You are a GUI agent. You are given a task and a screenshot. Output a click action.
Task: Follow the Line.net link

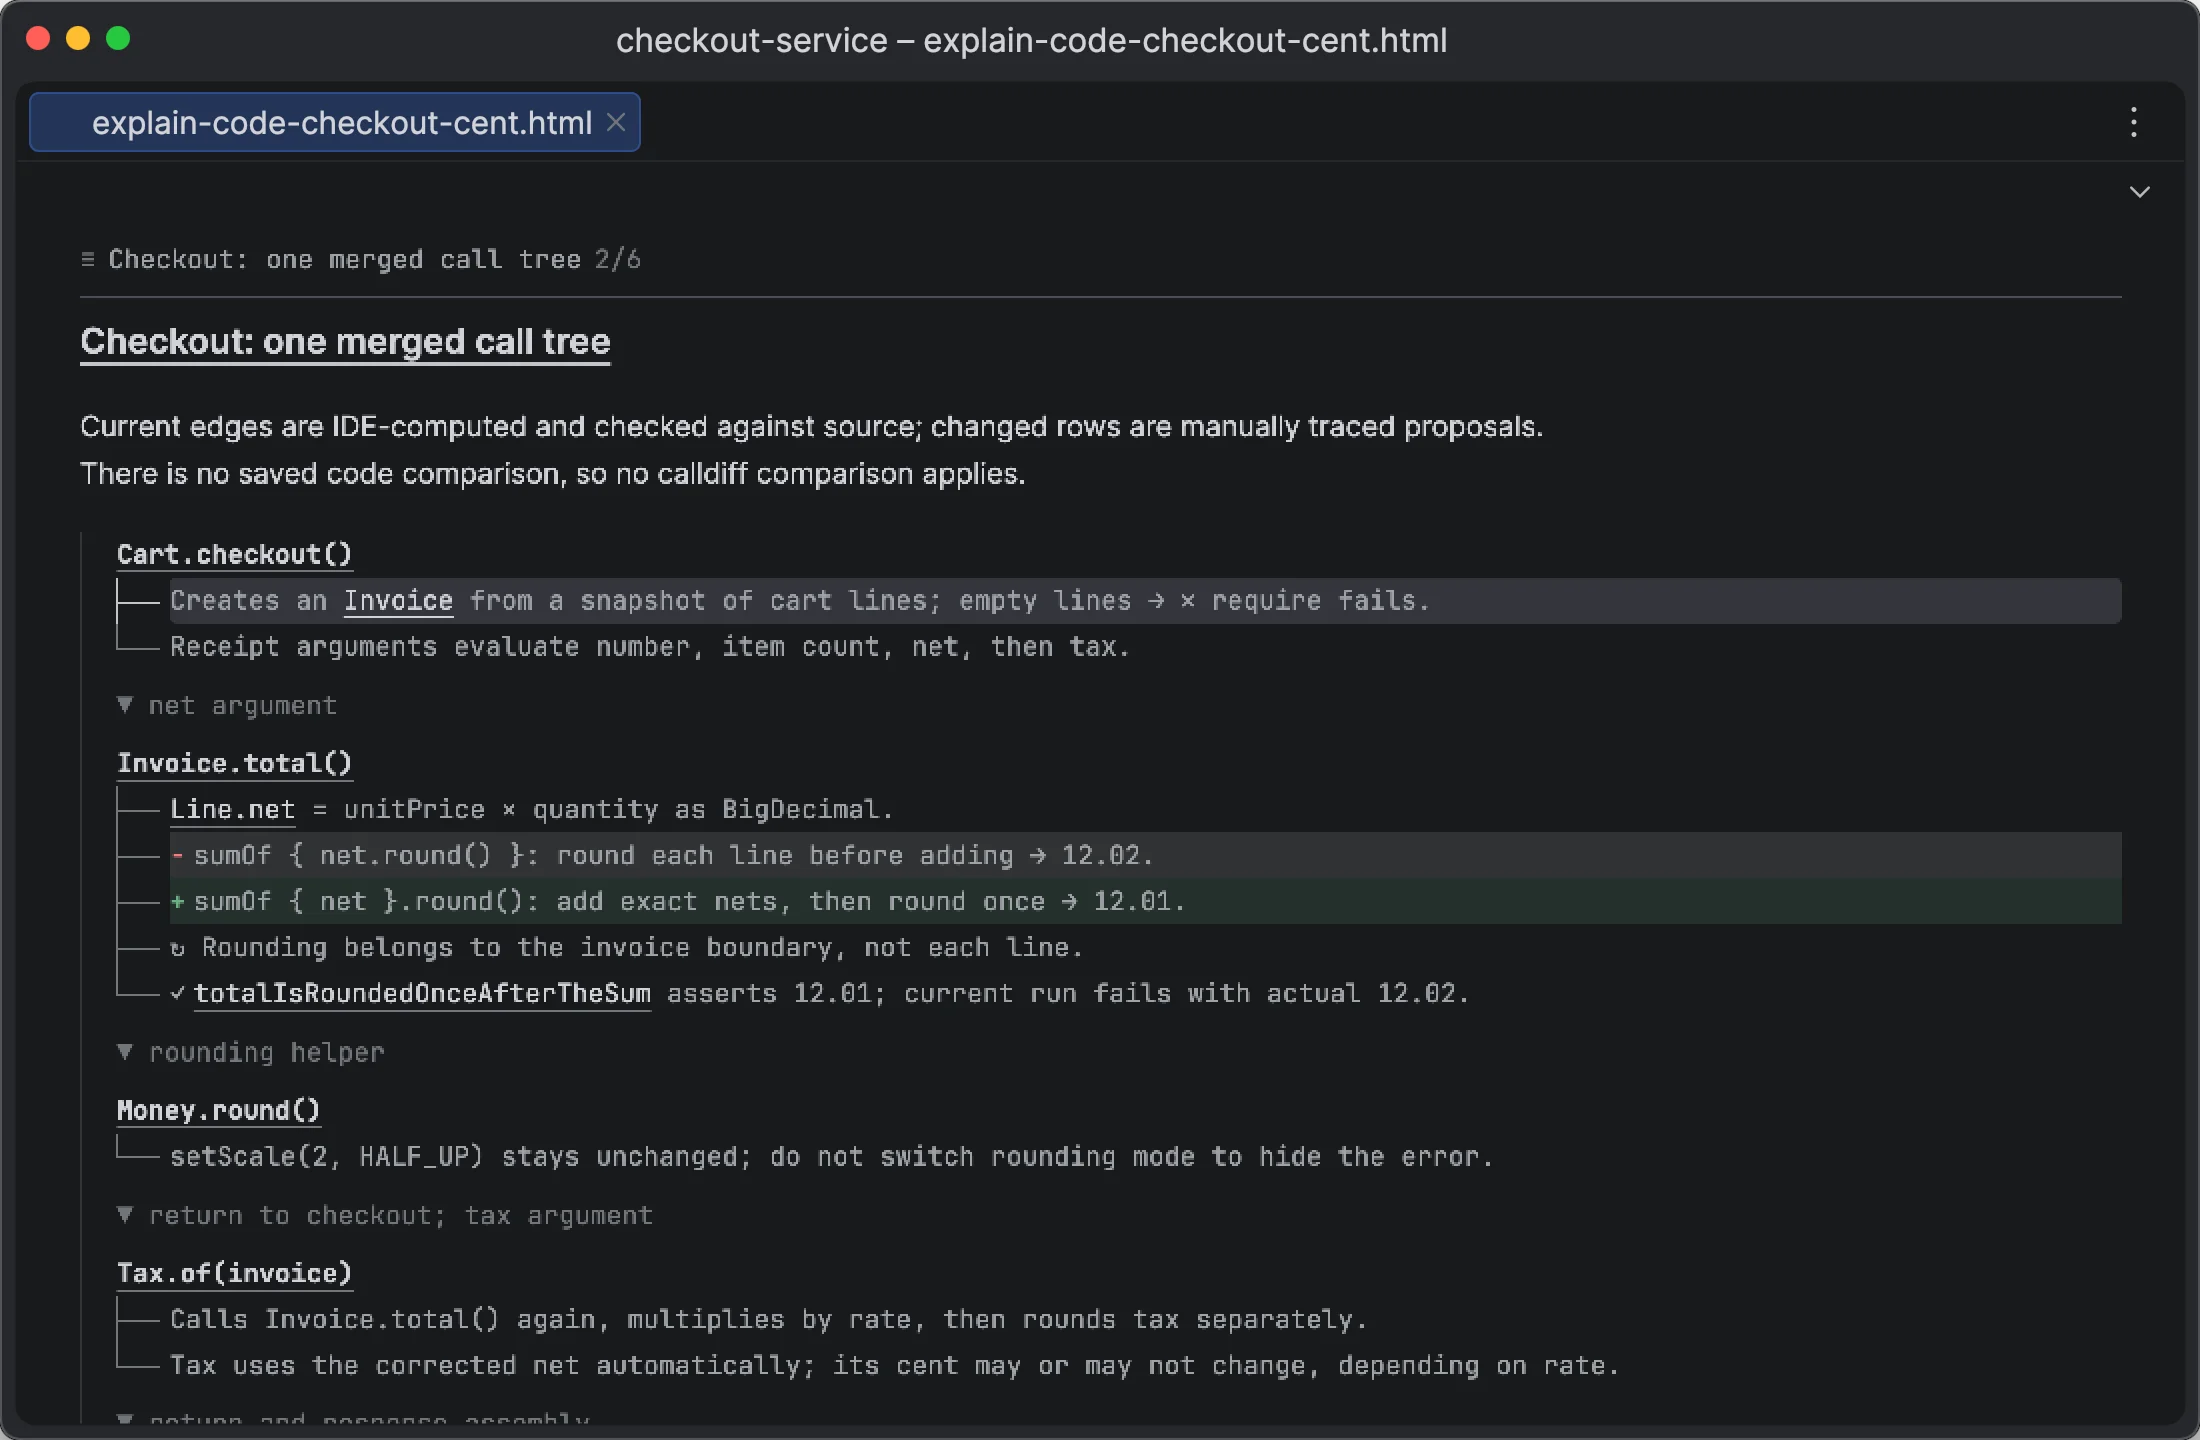[232, 810]
